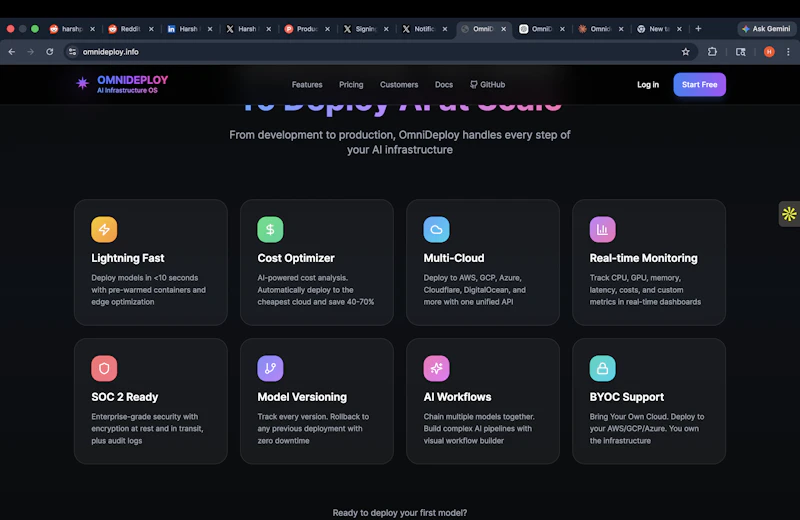Screen dimensions: 800x520
Task: Click the OmniDeploy star logo icon
Action: 82,83
